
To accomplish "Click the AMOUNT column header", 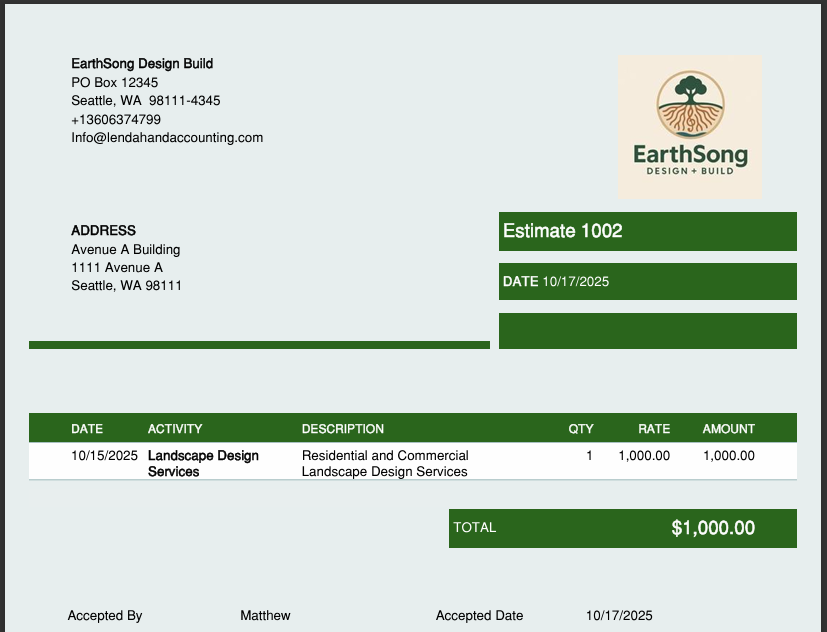I will [x=728, y=429].
